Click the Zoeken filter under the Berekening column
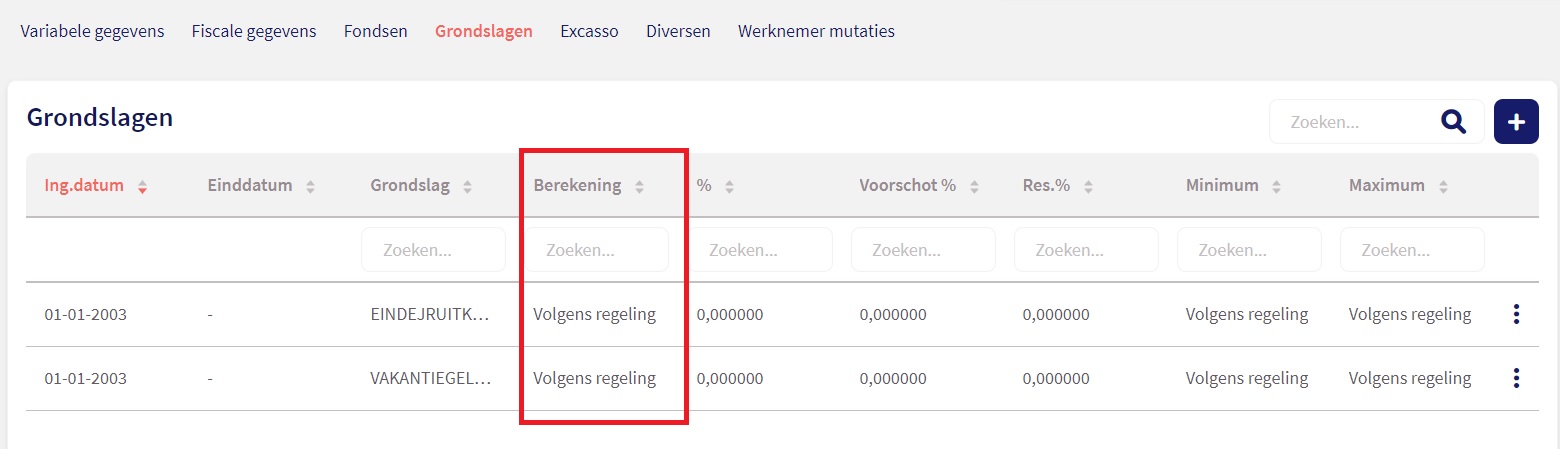1560x449 pixels. click(x=597, y=250)
